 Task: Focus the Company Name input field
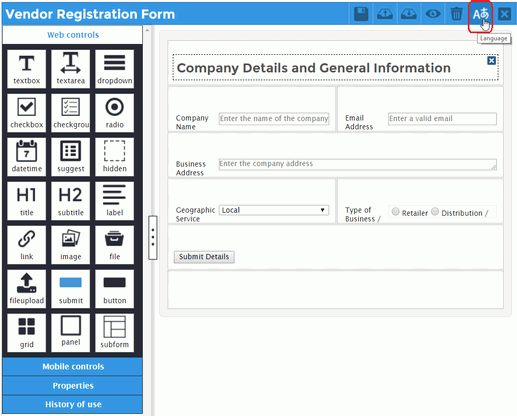pos(274,119)
